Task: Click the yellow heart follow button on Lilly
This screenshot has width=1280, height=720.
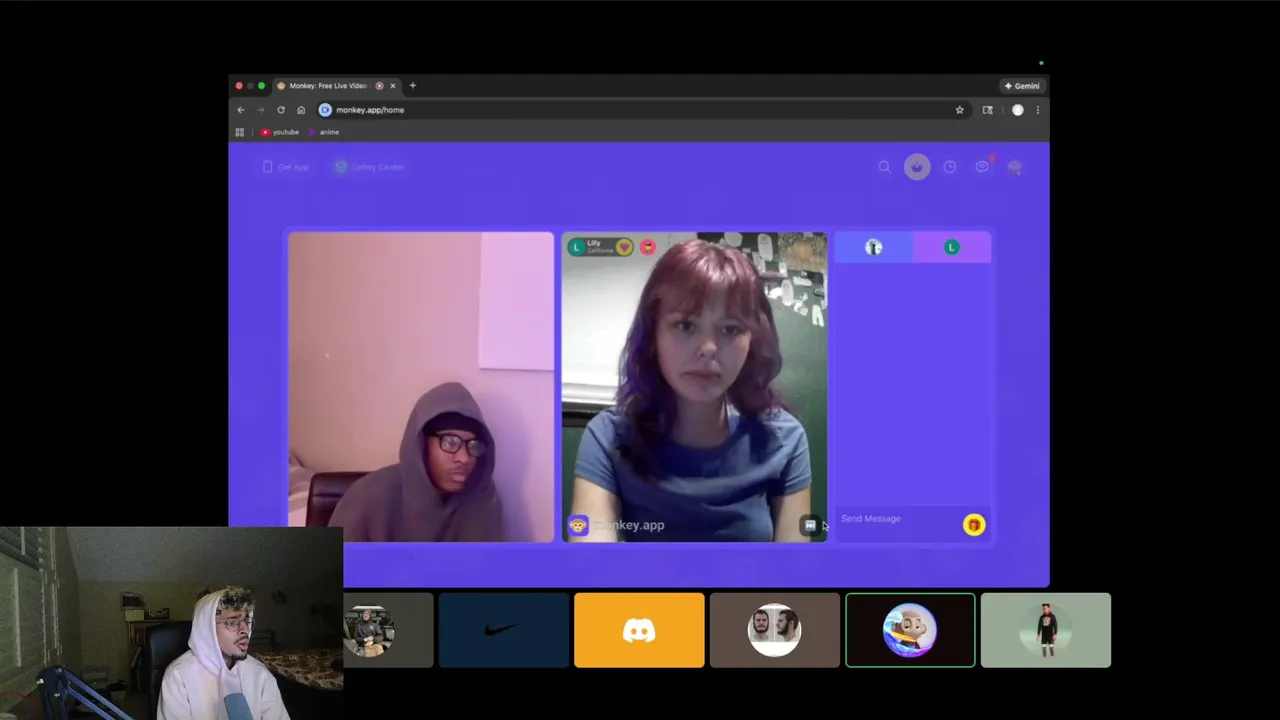Action: 624,247
